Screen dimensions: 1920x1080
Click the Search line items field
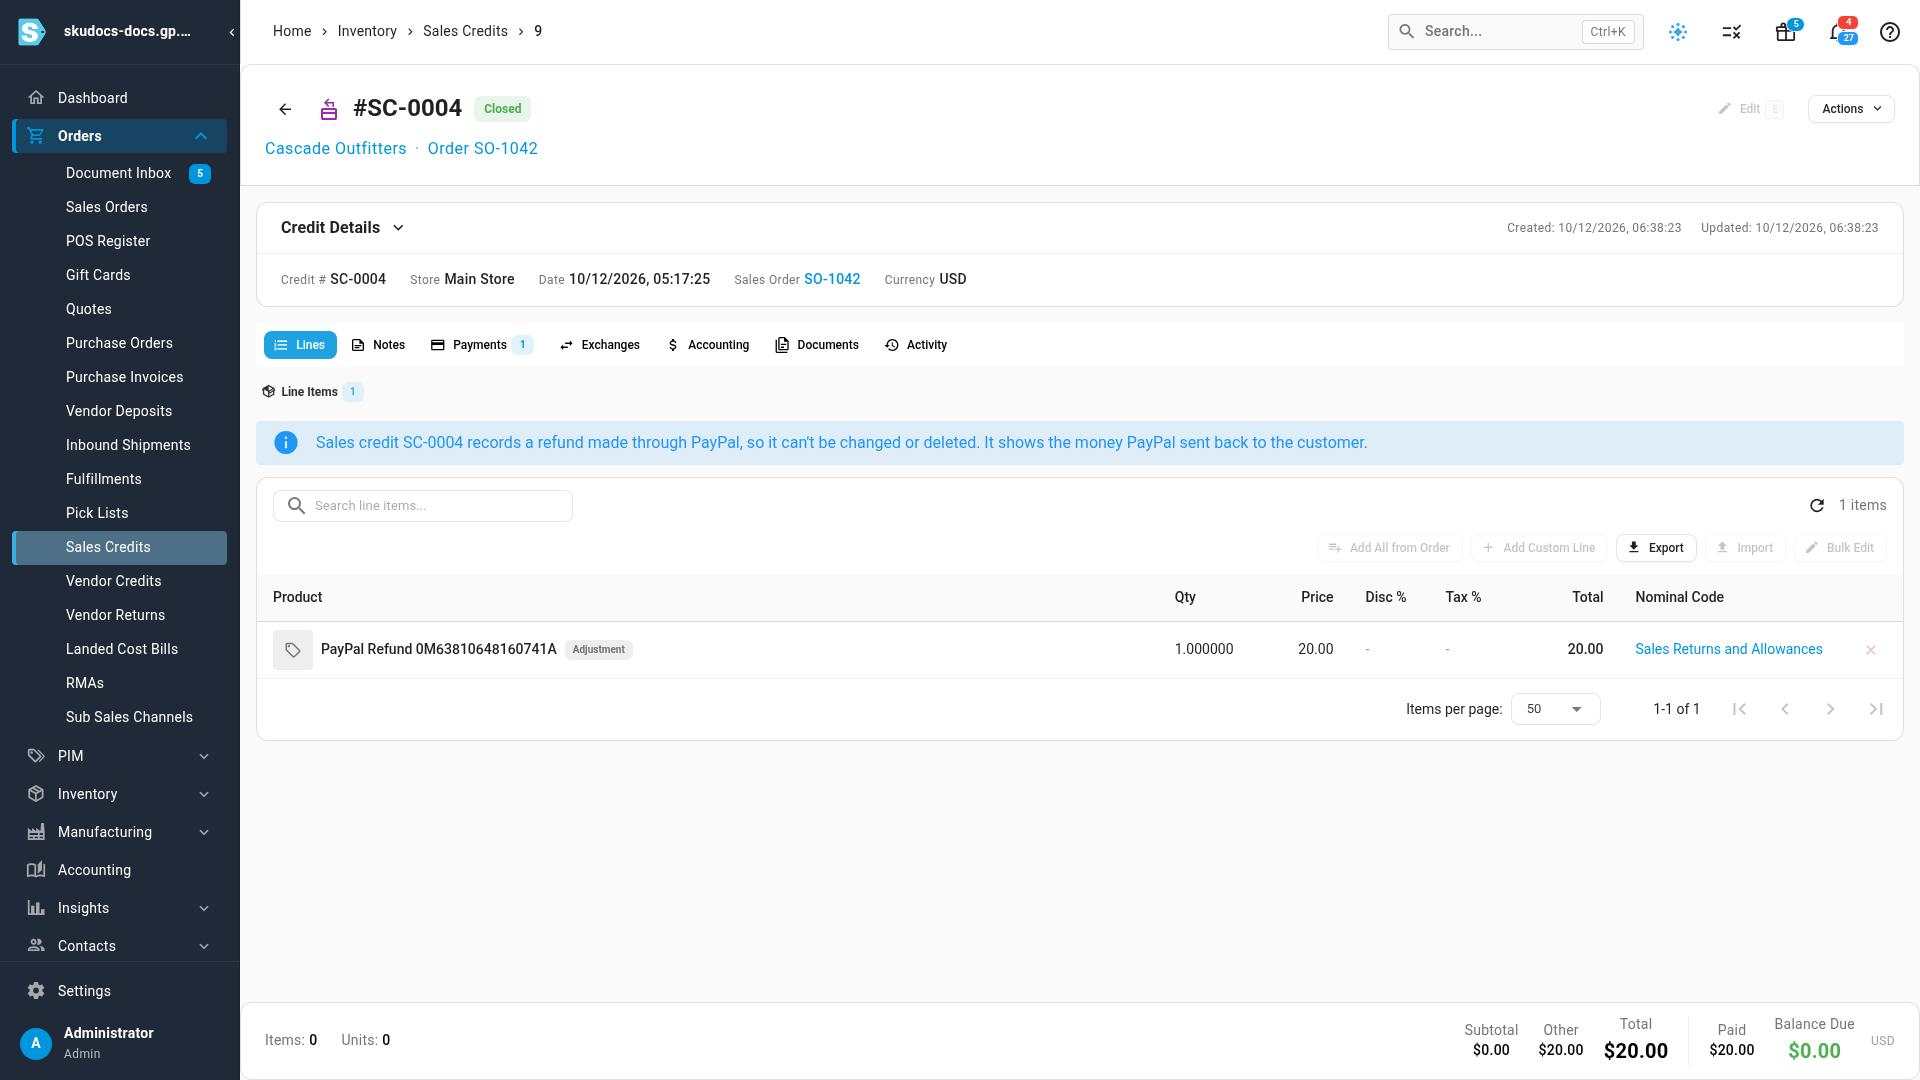pos(423,506)
